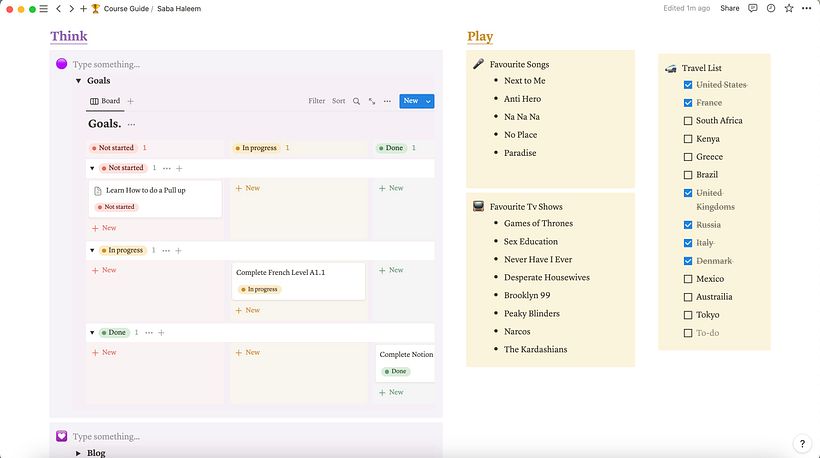The width and height of the screenshot is (820, 458).
Task: Open the Sort option
Action: (338, 101)
